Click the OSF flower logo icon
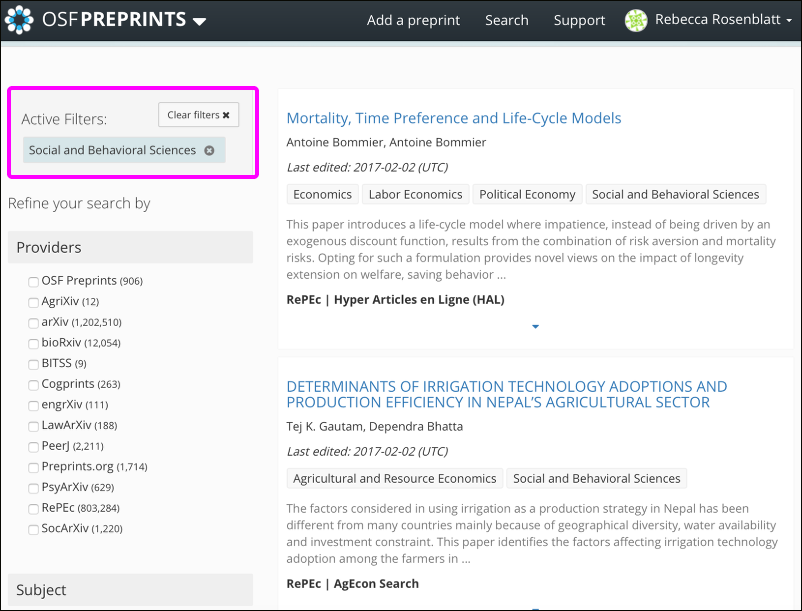 coord(19,20)
